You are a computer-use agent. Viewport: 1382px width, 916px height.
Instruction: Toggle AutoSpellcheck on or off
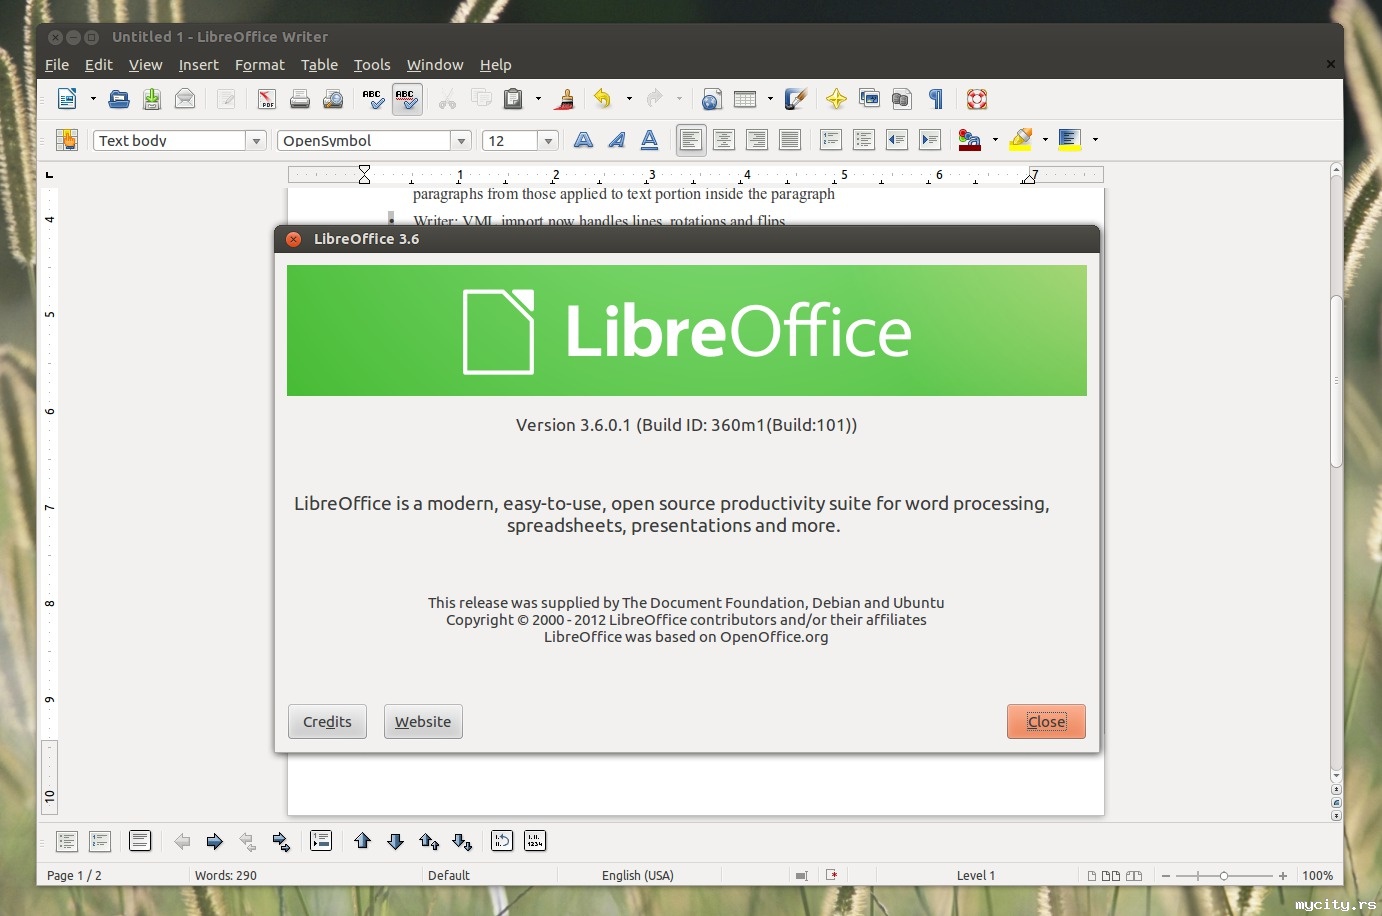pos(405,98)
